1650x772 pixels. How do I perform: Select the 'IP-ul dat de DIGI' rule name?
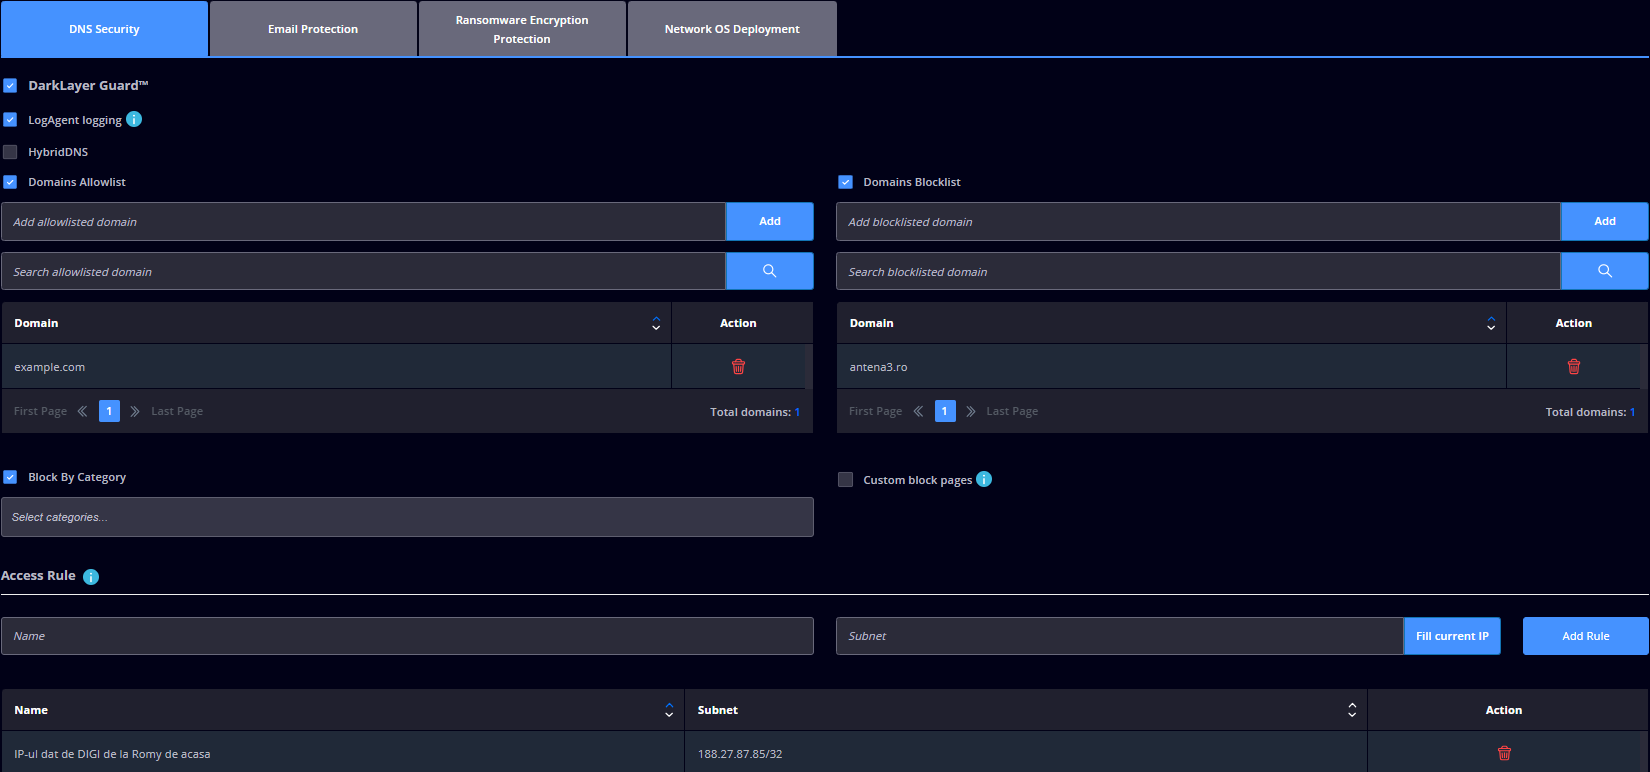tap(112, 754)
